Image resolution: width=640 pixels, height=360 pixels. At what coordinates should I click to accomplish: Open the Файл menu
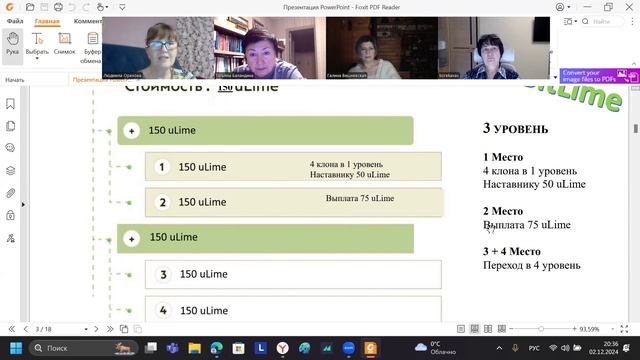coord(15,21)
